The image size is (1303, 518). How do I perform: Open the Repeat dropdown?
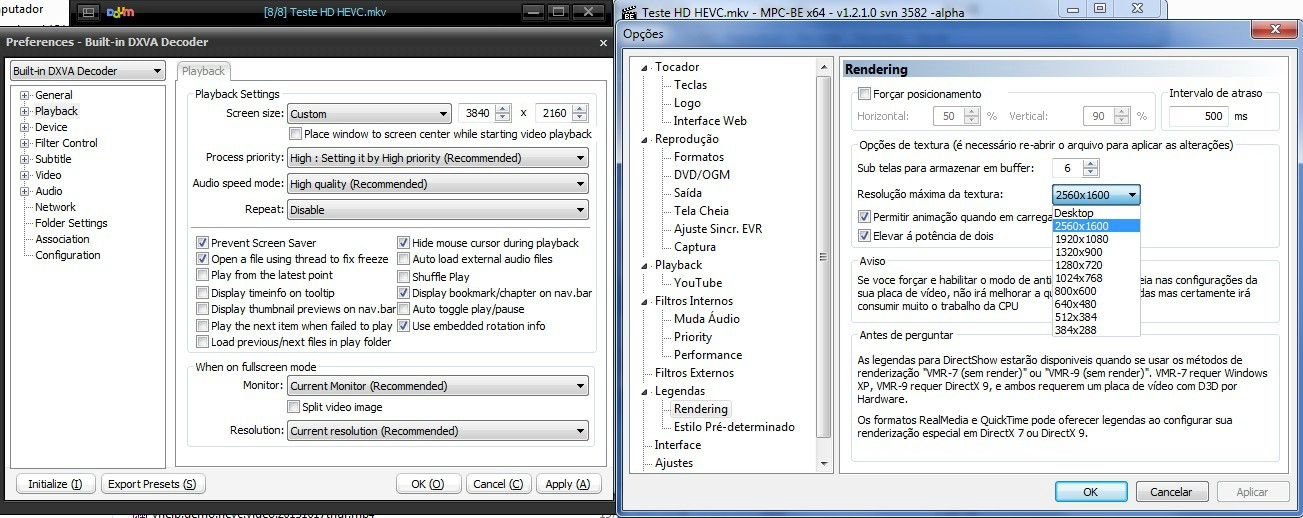(x=438, y=210)
